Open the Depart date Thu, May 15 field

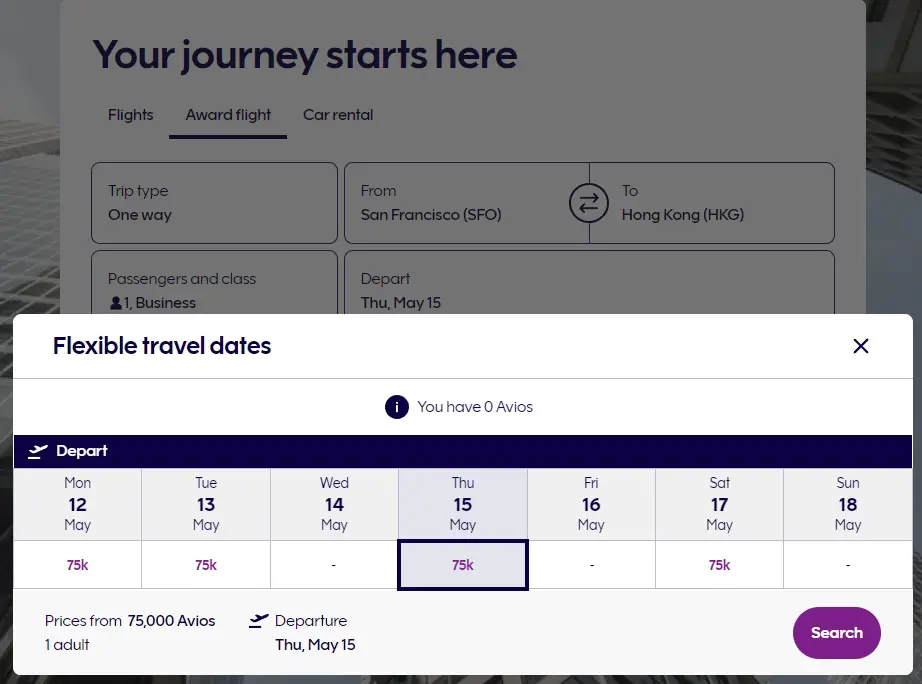(x=589, y=290)
